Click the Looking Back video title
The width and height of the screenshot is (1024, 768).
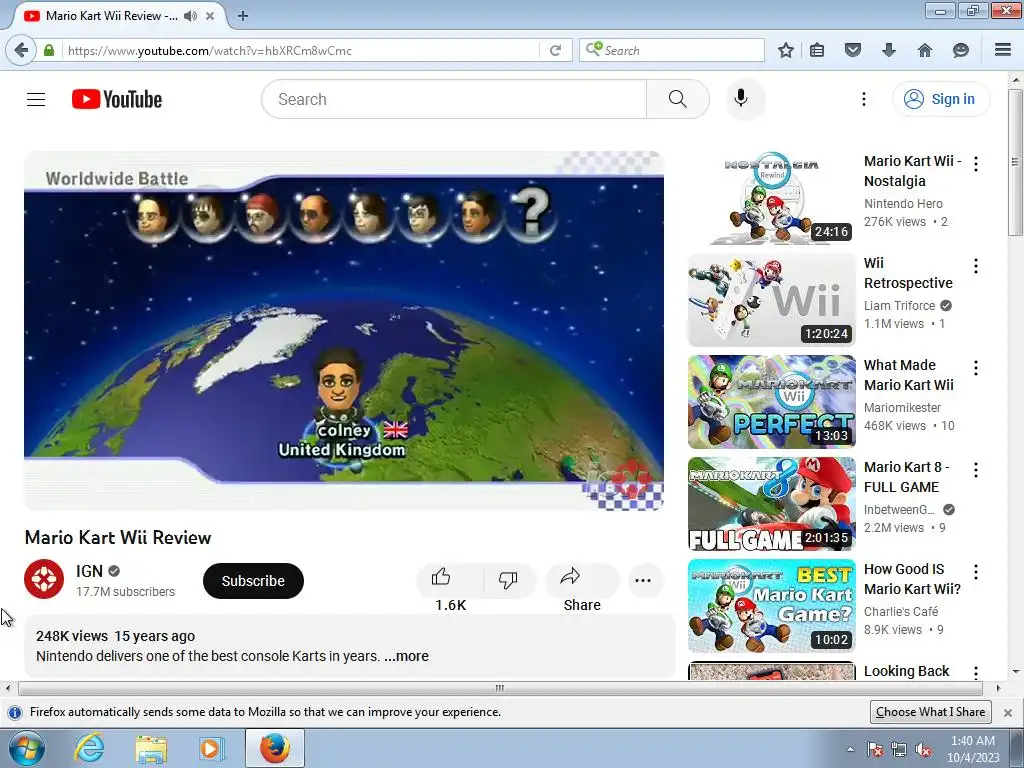click(906, 671)
